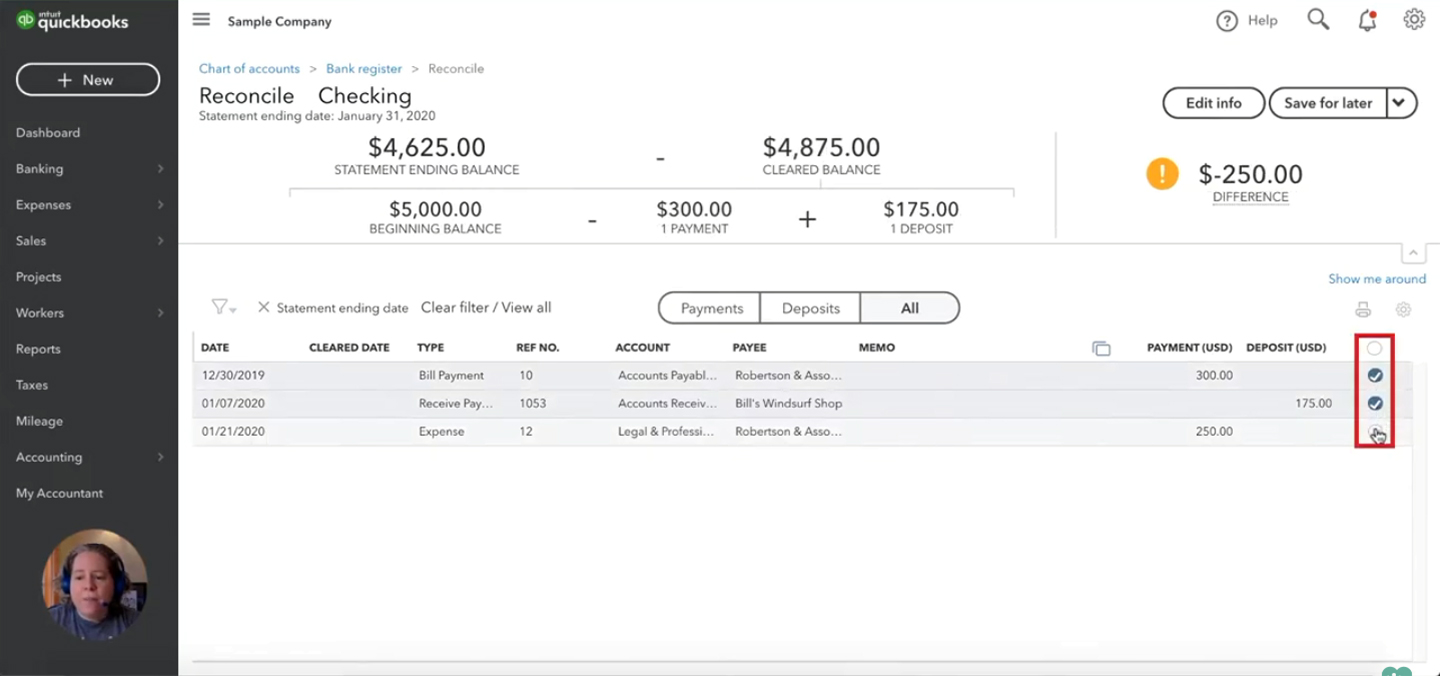Sort by the TYPE column header
The width and height of the screenshot is (1440, 676).
click(430, 348)
